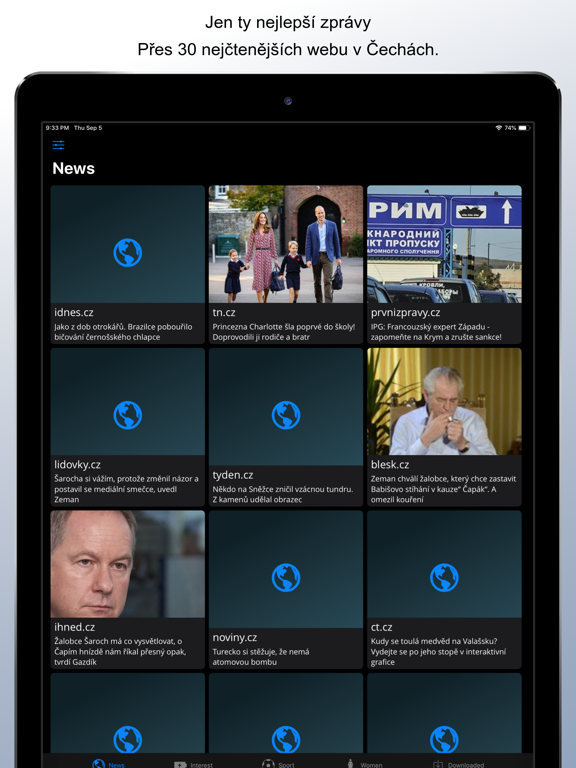This screenshot has width=576, height=768.
Task: Open source name lidovky.cz
Action: point(77,464)
